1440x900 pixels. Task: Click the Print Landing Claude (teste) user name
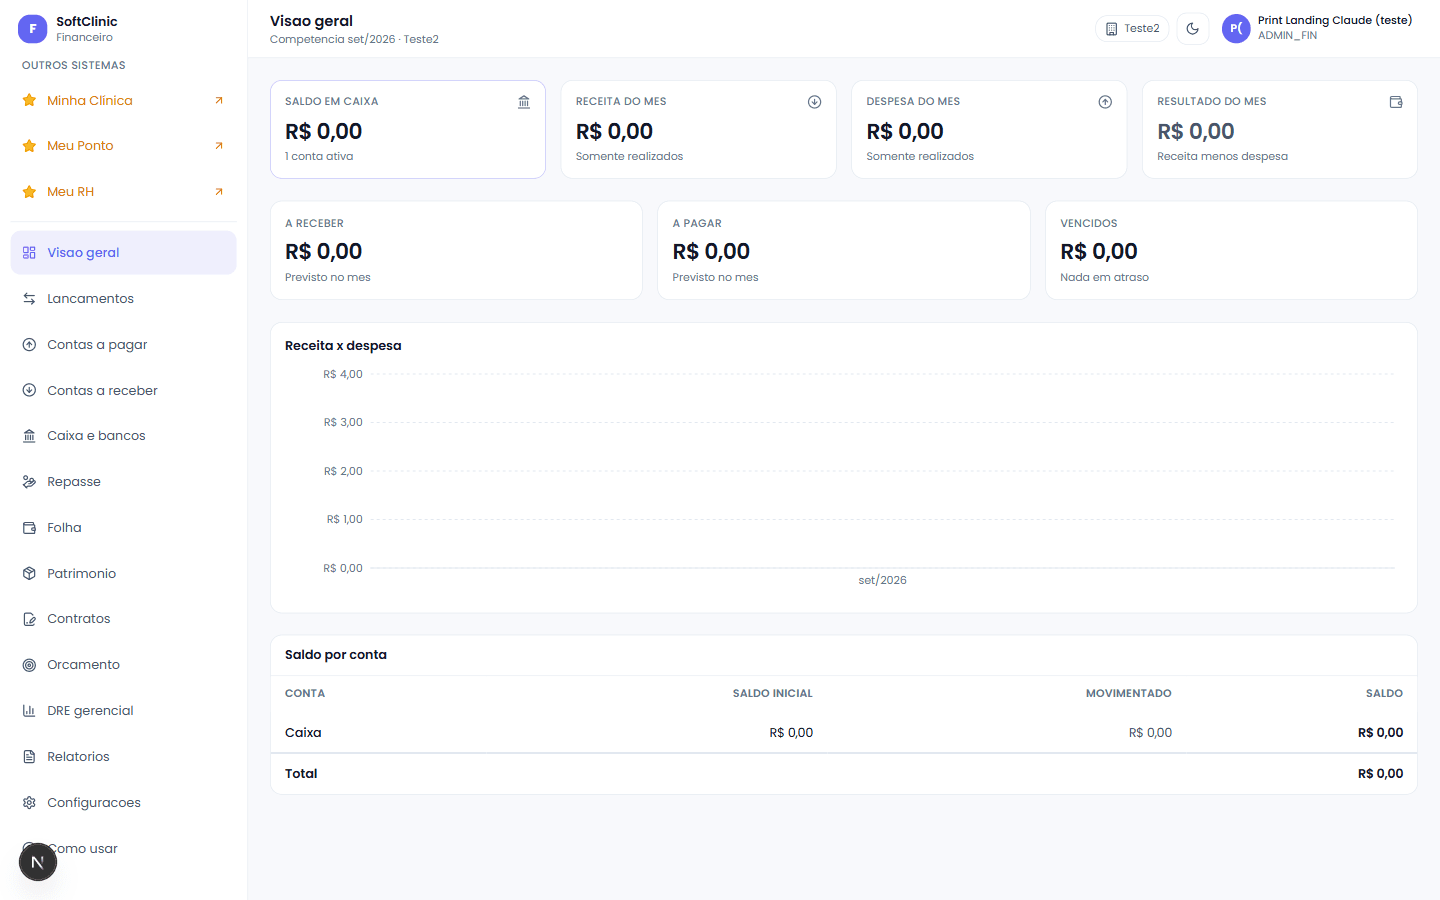pyautogui.click(x=1334, y=20)
